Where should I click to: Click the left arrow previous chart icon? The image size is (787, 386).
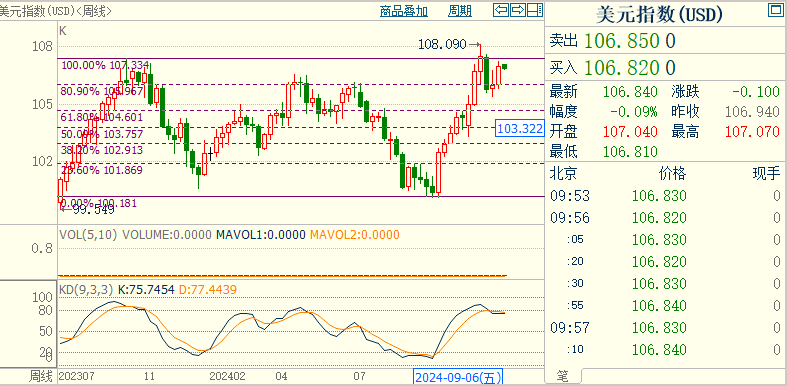coord(501,10)
